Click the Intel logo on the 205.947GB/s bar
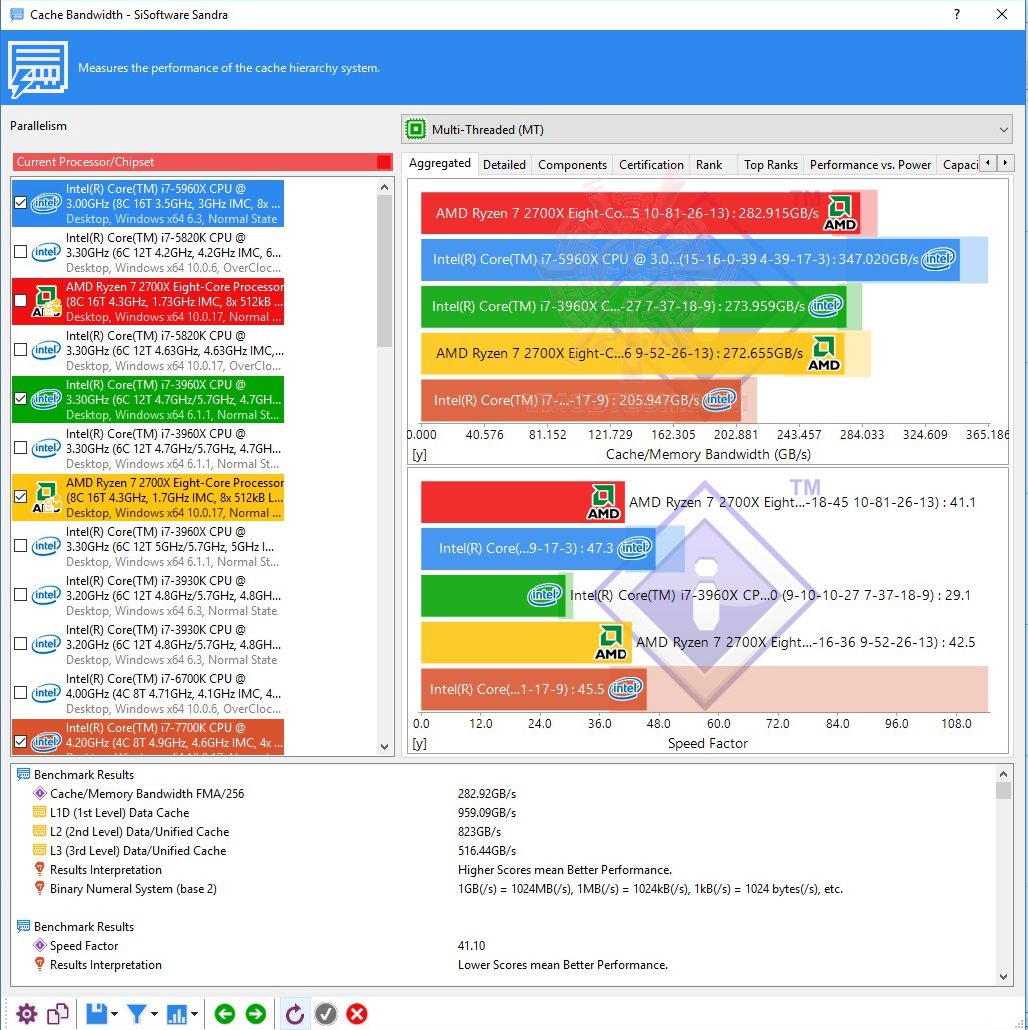The width and height of the screenshot is (1028, 1030). [x=719, y=399]
